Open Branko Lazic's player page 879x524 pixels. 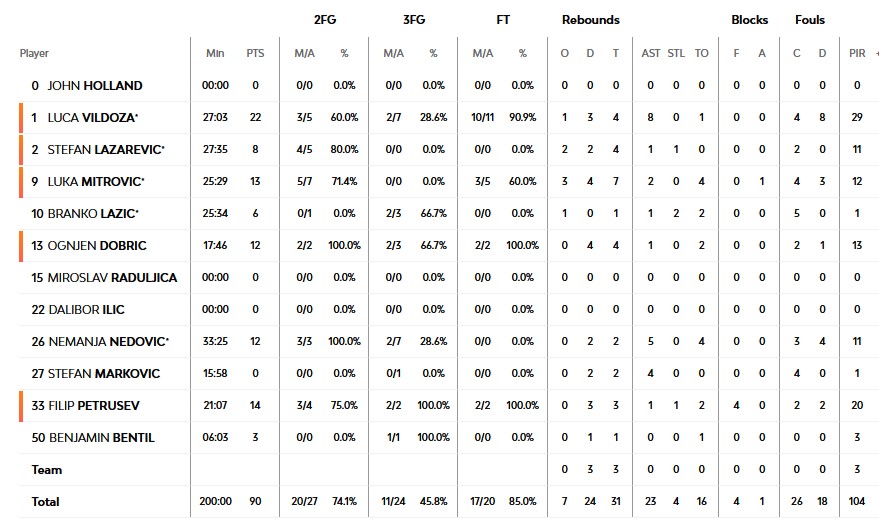point(91,214)
